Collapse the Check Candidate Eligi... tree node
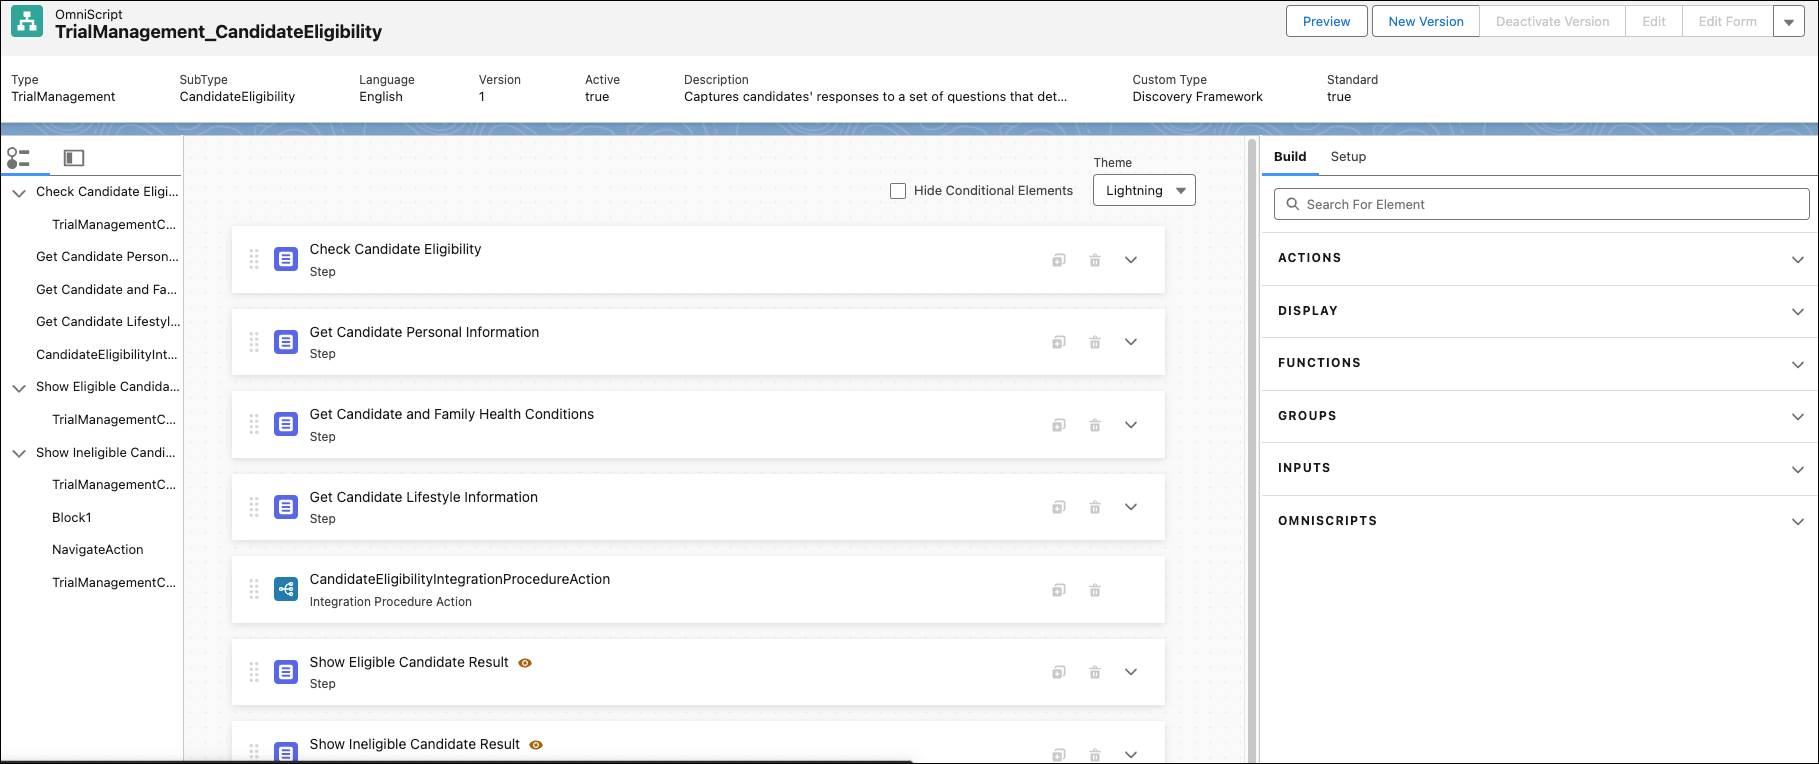Viewport: 1819px width, 764px height. tap(19, 193)
